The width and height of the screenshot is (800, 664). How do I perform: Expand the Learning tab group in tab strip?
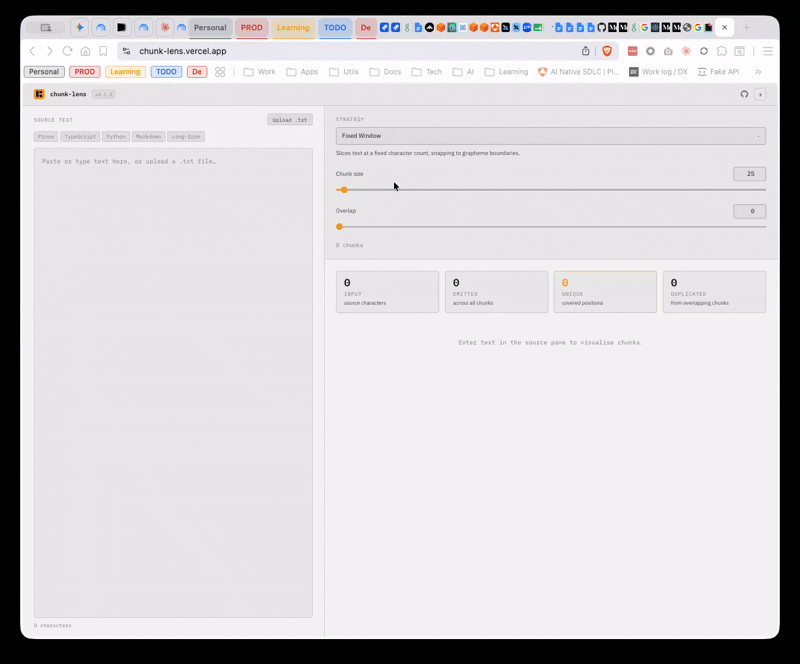(x=293, y=28)
